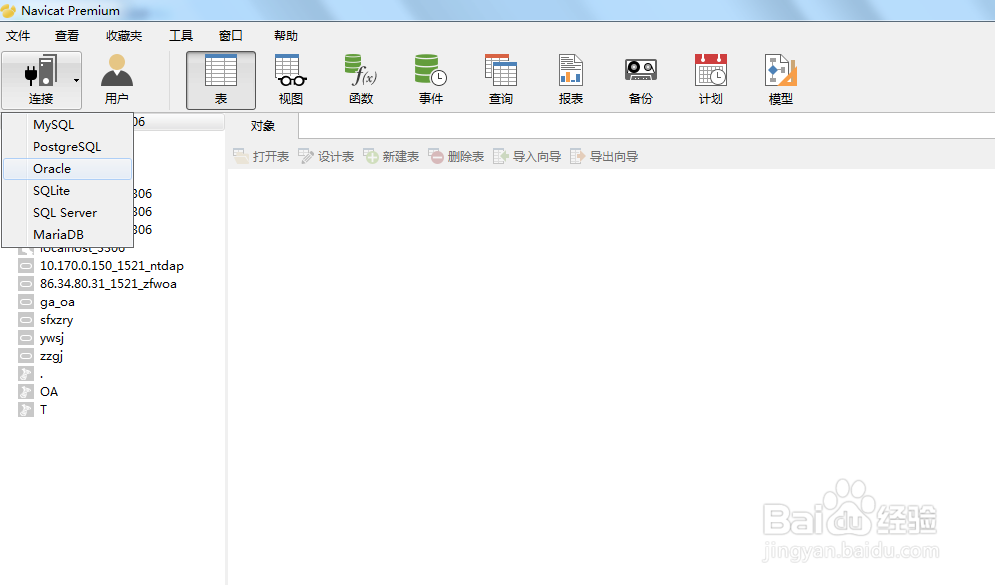
Task: Open the Report (报表) toolbar icon
Action: click(570, 80)
